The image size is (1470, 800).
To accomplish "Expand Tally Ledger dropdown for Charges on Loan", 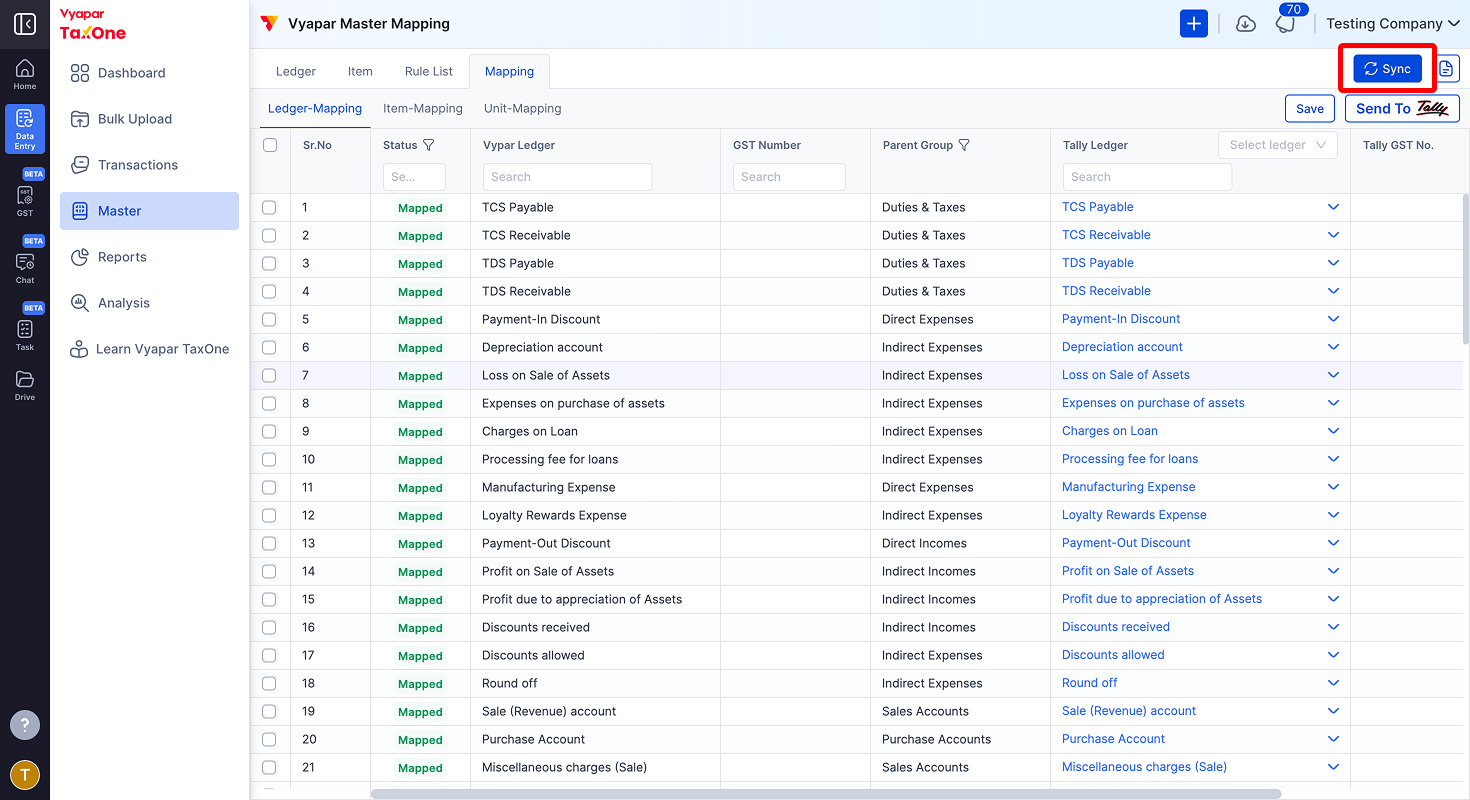I will click(1333, 431).
